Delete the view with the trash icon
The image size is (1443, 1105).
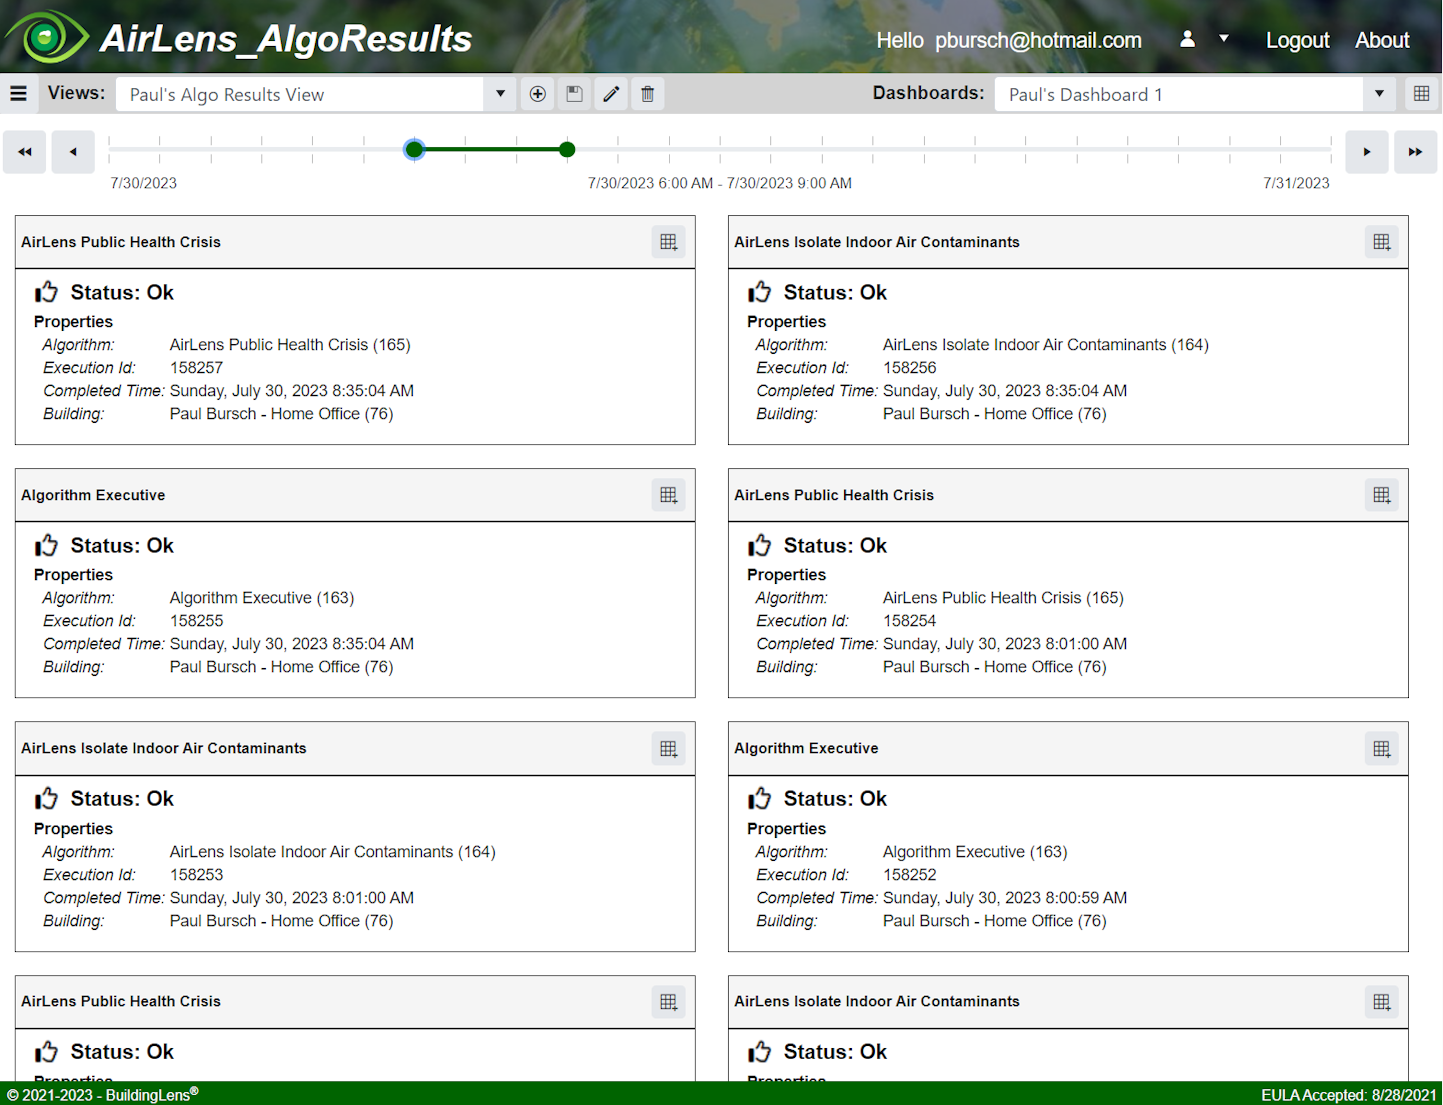click(x=647, y=94)
